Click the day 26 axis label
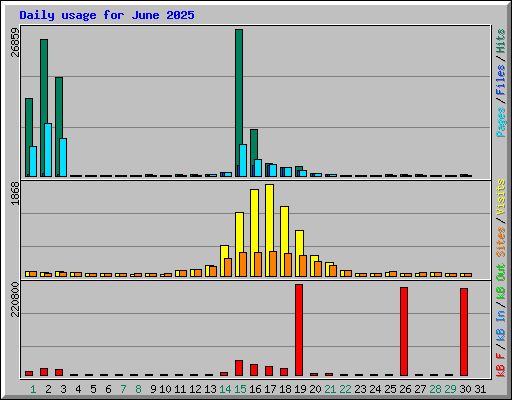This screenshot has height=400, width=512. coord(405,389)
